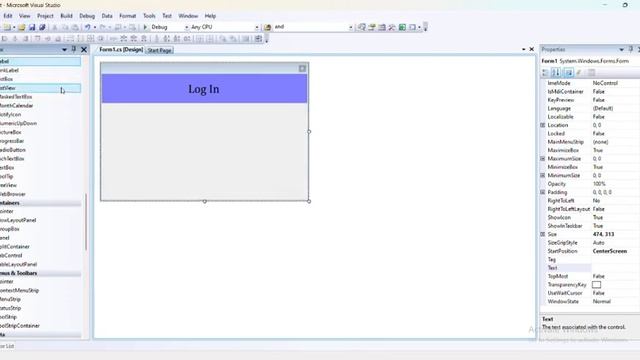The height and width of the screenshot is (360, 640).
Task: Switch Properties to Categorized view
Action: pos(545,72)
